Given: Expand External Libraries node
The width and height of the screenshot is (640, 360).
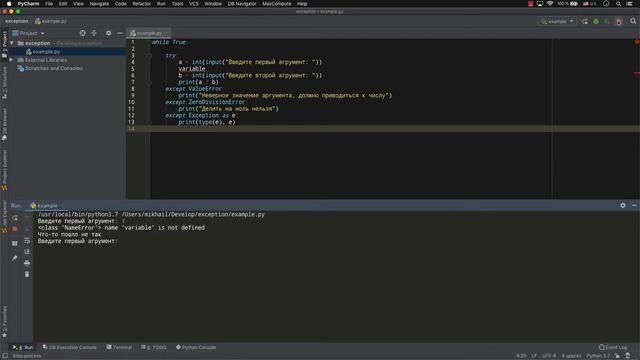Looking at the screenshot, I should (x=12, y=60).
